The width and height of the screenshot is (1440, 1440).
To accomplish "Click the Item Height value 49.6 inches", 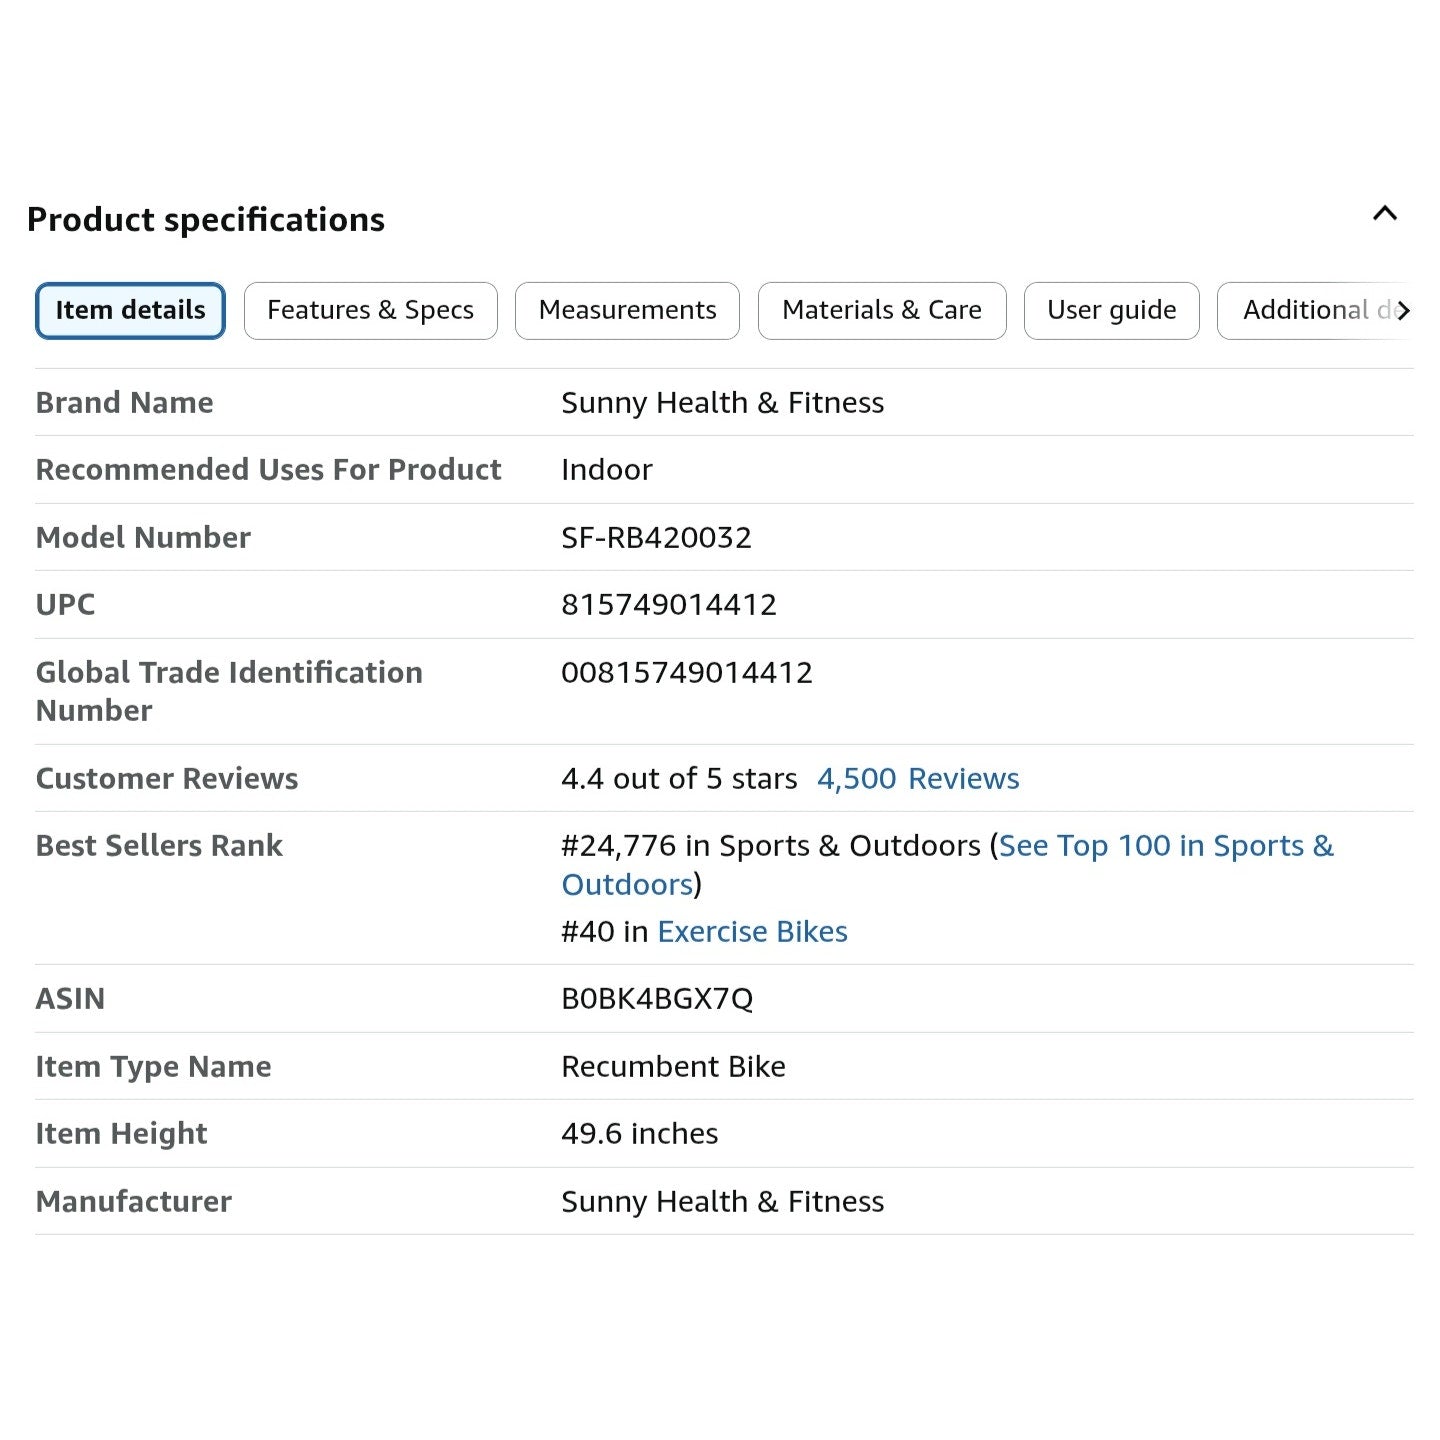I will point(639,1134).
